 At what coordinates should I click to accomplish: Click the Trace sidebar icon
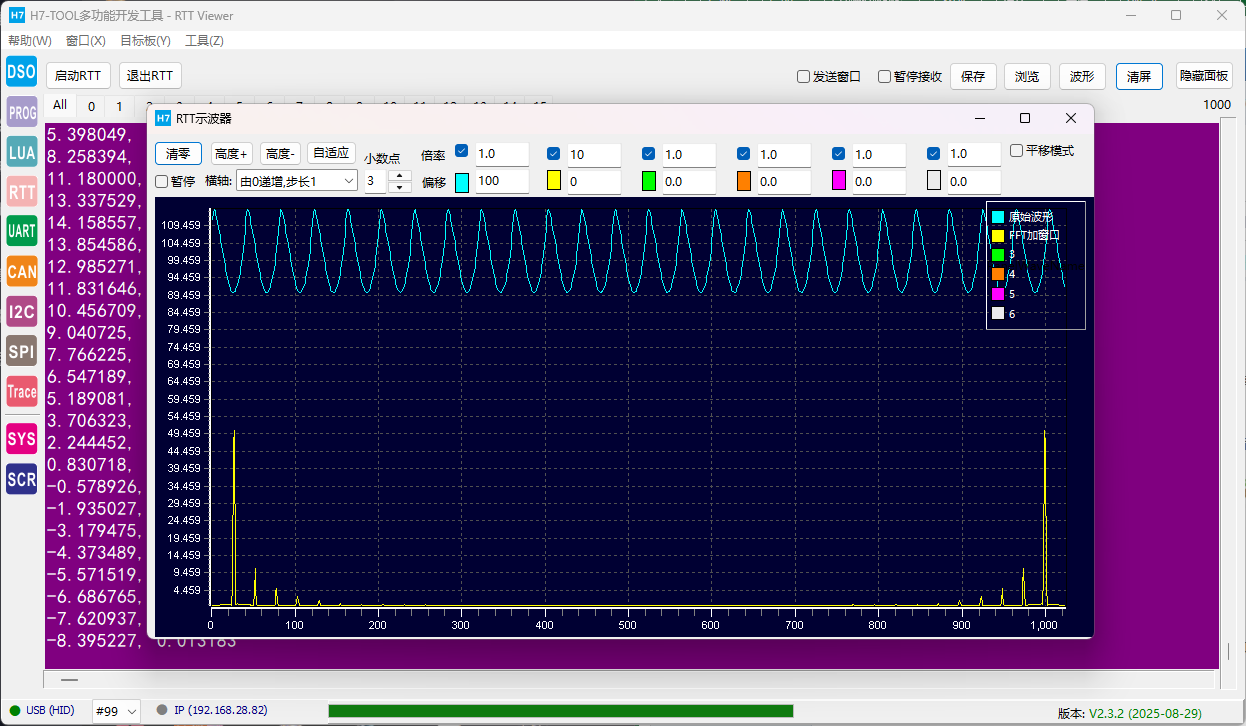click(x=21, y=392)
